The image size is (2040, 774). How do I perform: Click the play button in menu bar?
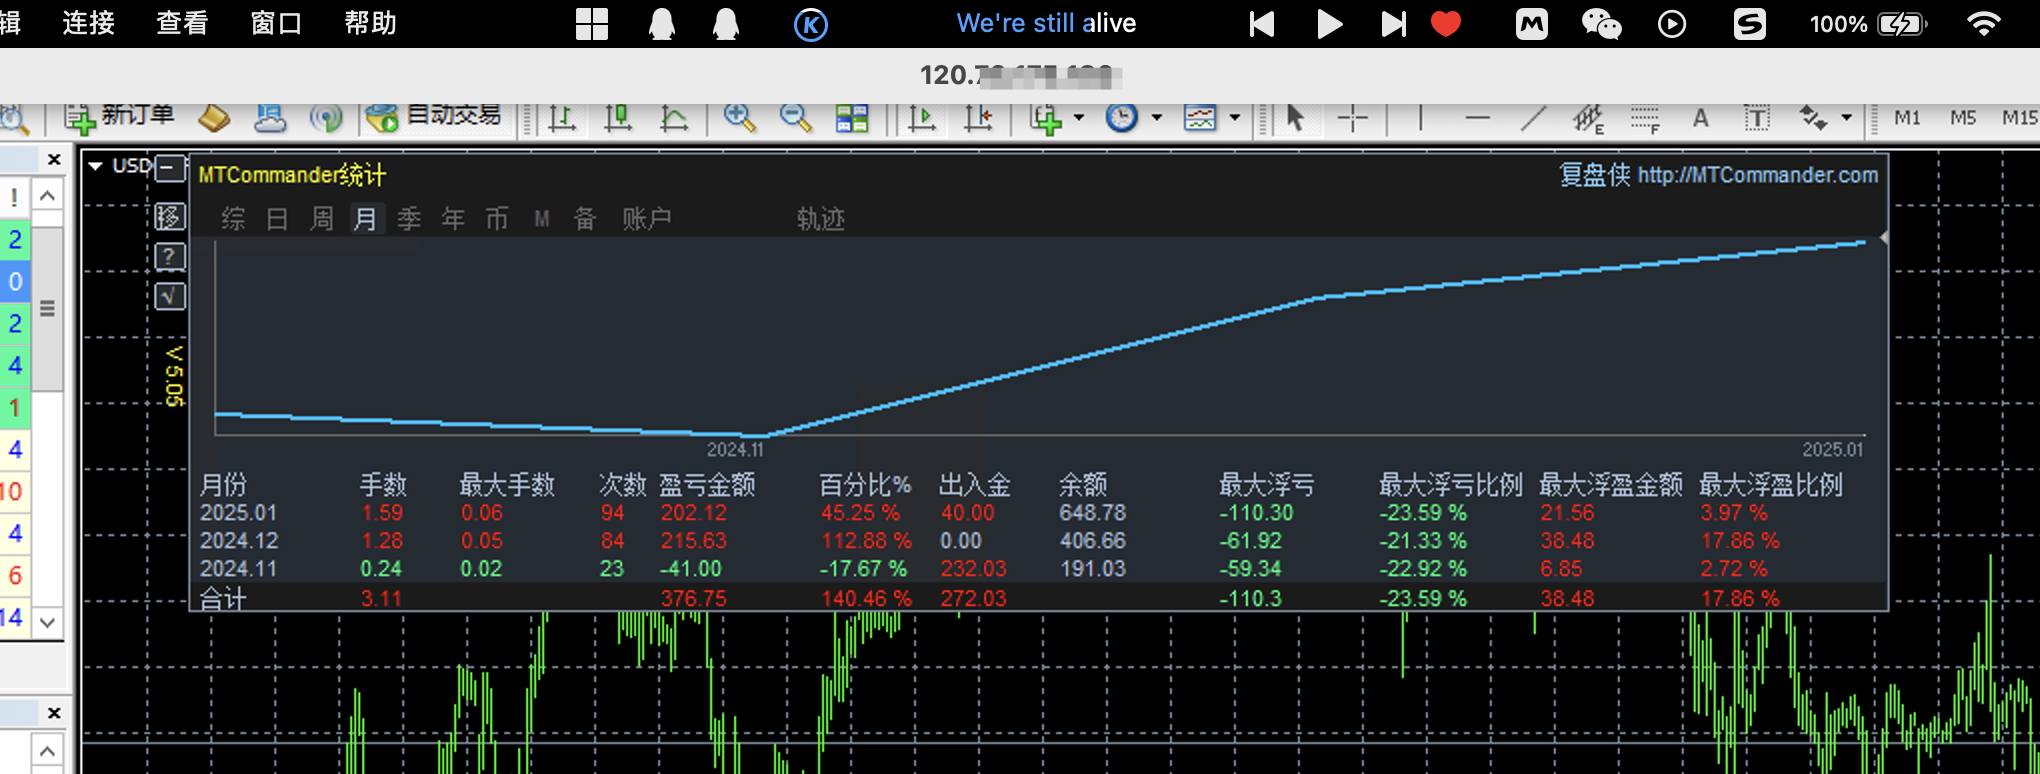tap(1329, 24)
